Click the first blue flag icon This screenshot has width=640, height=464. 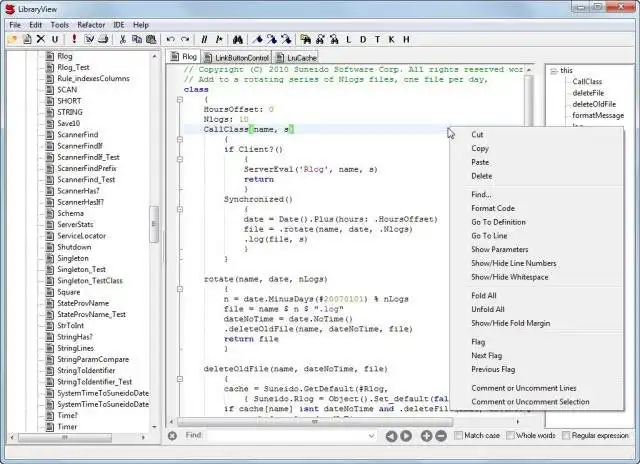click(258, 39)
